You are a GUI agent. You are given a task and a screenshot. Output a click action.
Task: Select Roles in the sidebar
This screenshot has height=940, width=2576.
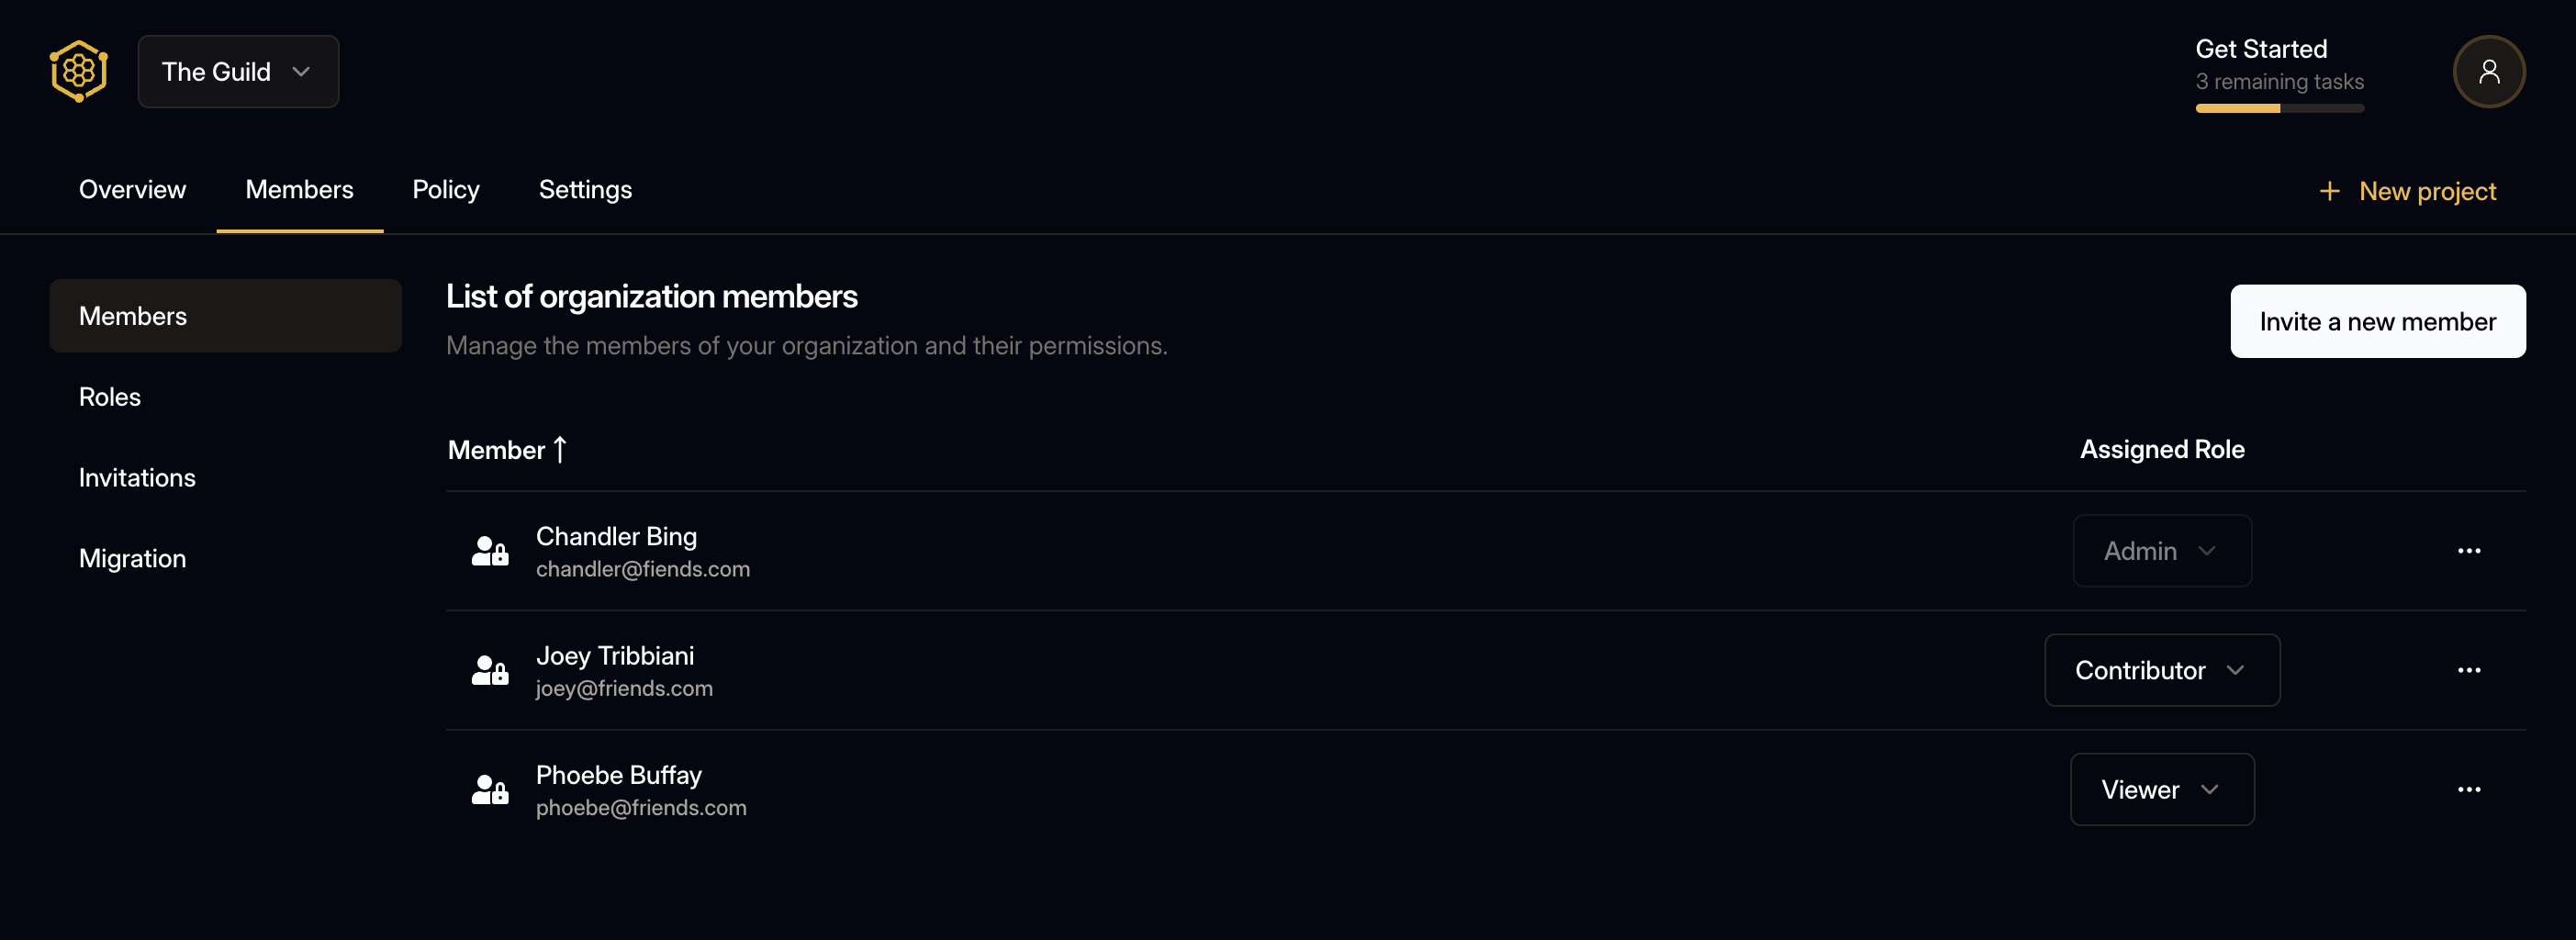[x=110, y=397]
